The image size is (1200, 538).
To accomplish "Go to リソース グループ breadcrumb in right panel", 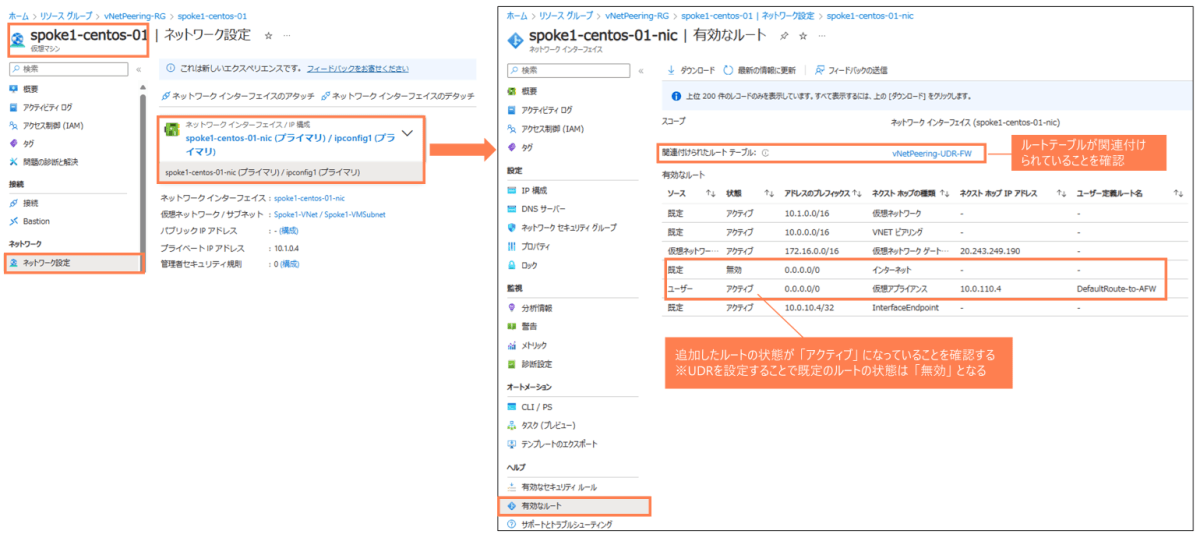I will (567, 16).
